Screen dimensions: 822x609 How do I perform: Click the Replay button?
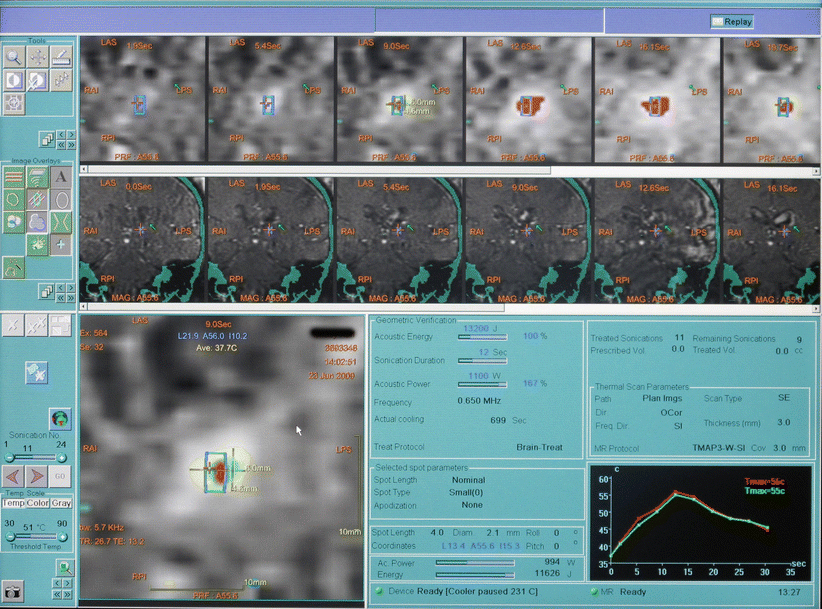point(732,21)
